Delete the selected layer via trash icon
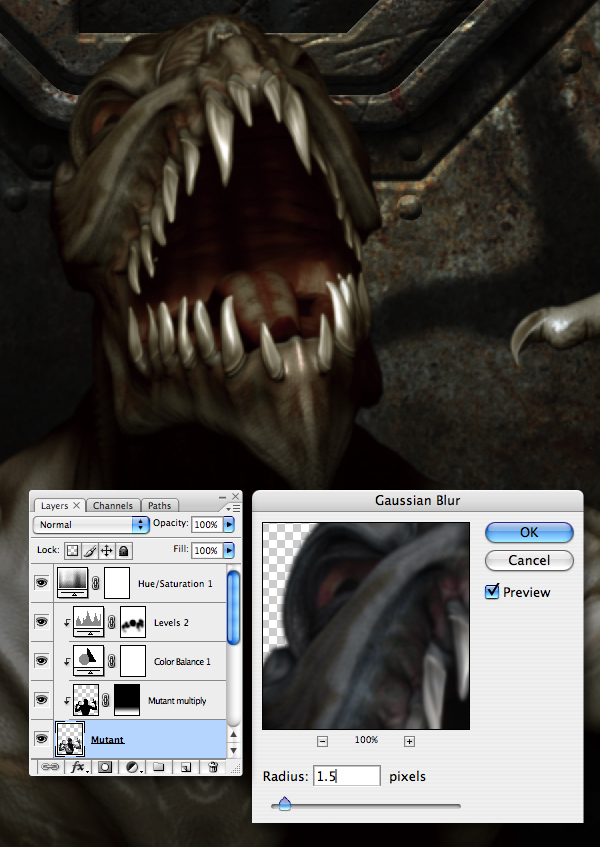Screen dimensions: 600x847 pos(213,767)
